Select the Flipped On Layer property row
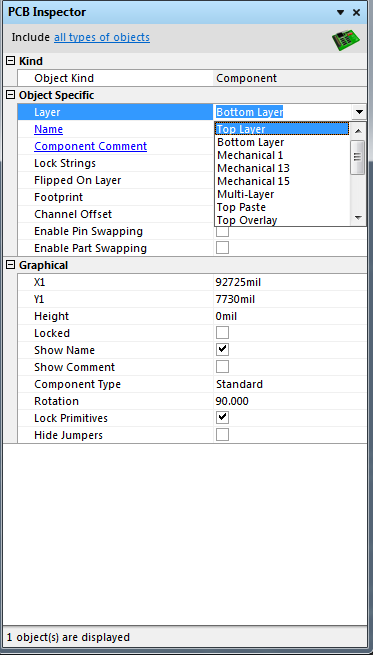The height and width of the screenshot is (655, 373). (x=115, y=180)
